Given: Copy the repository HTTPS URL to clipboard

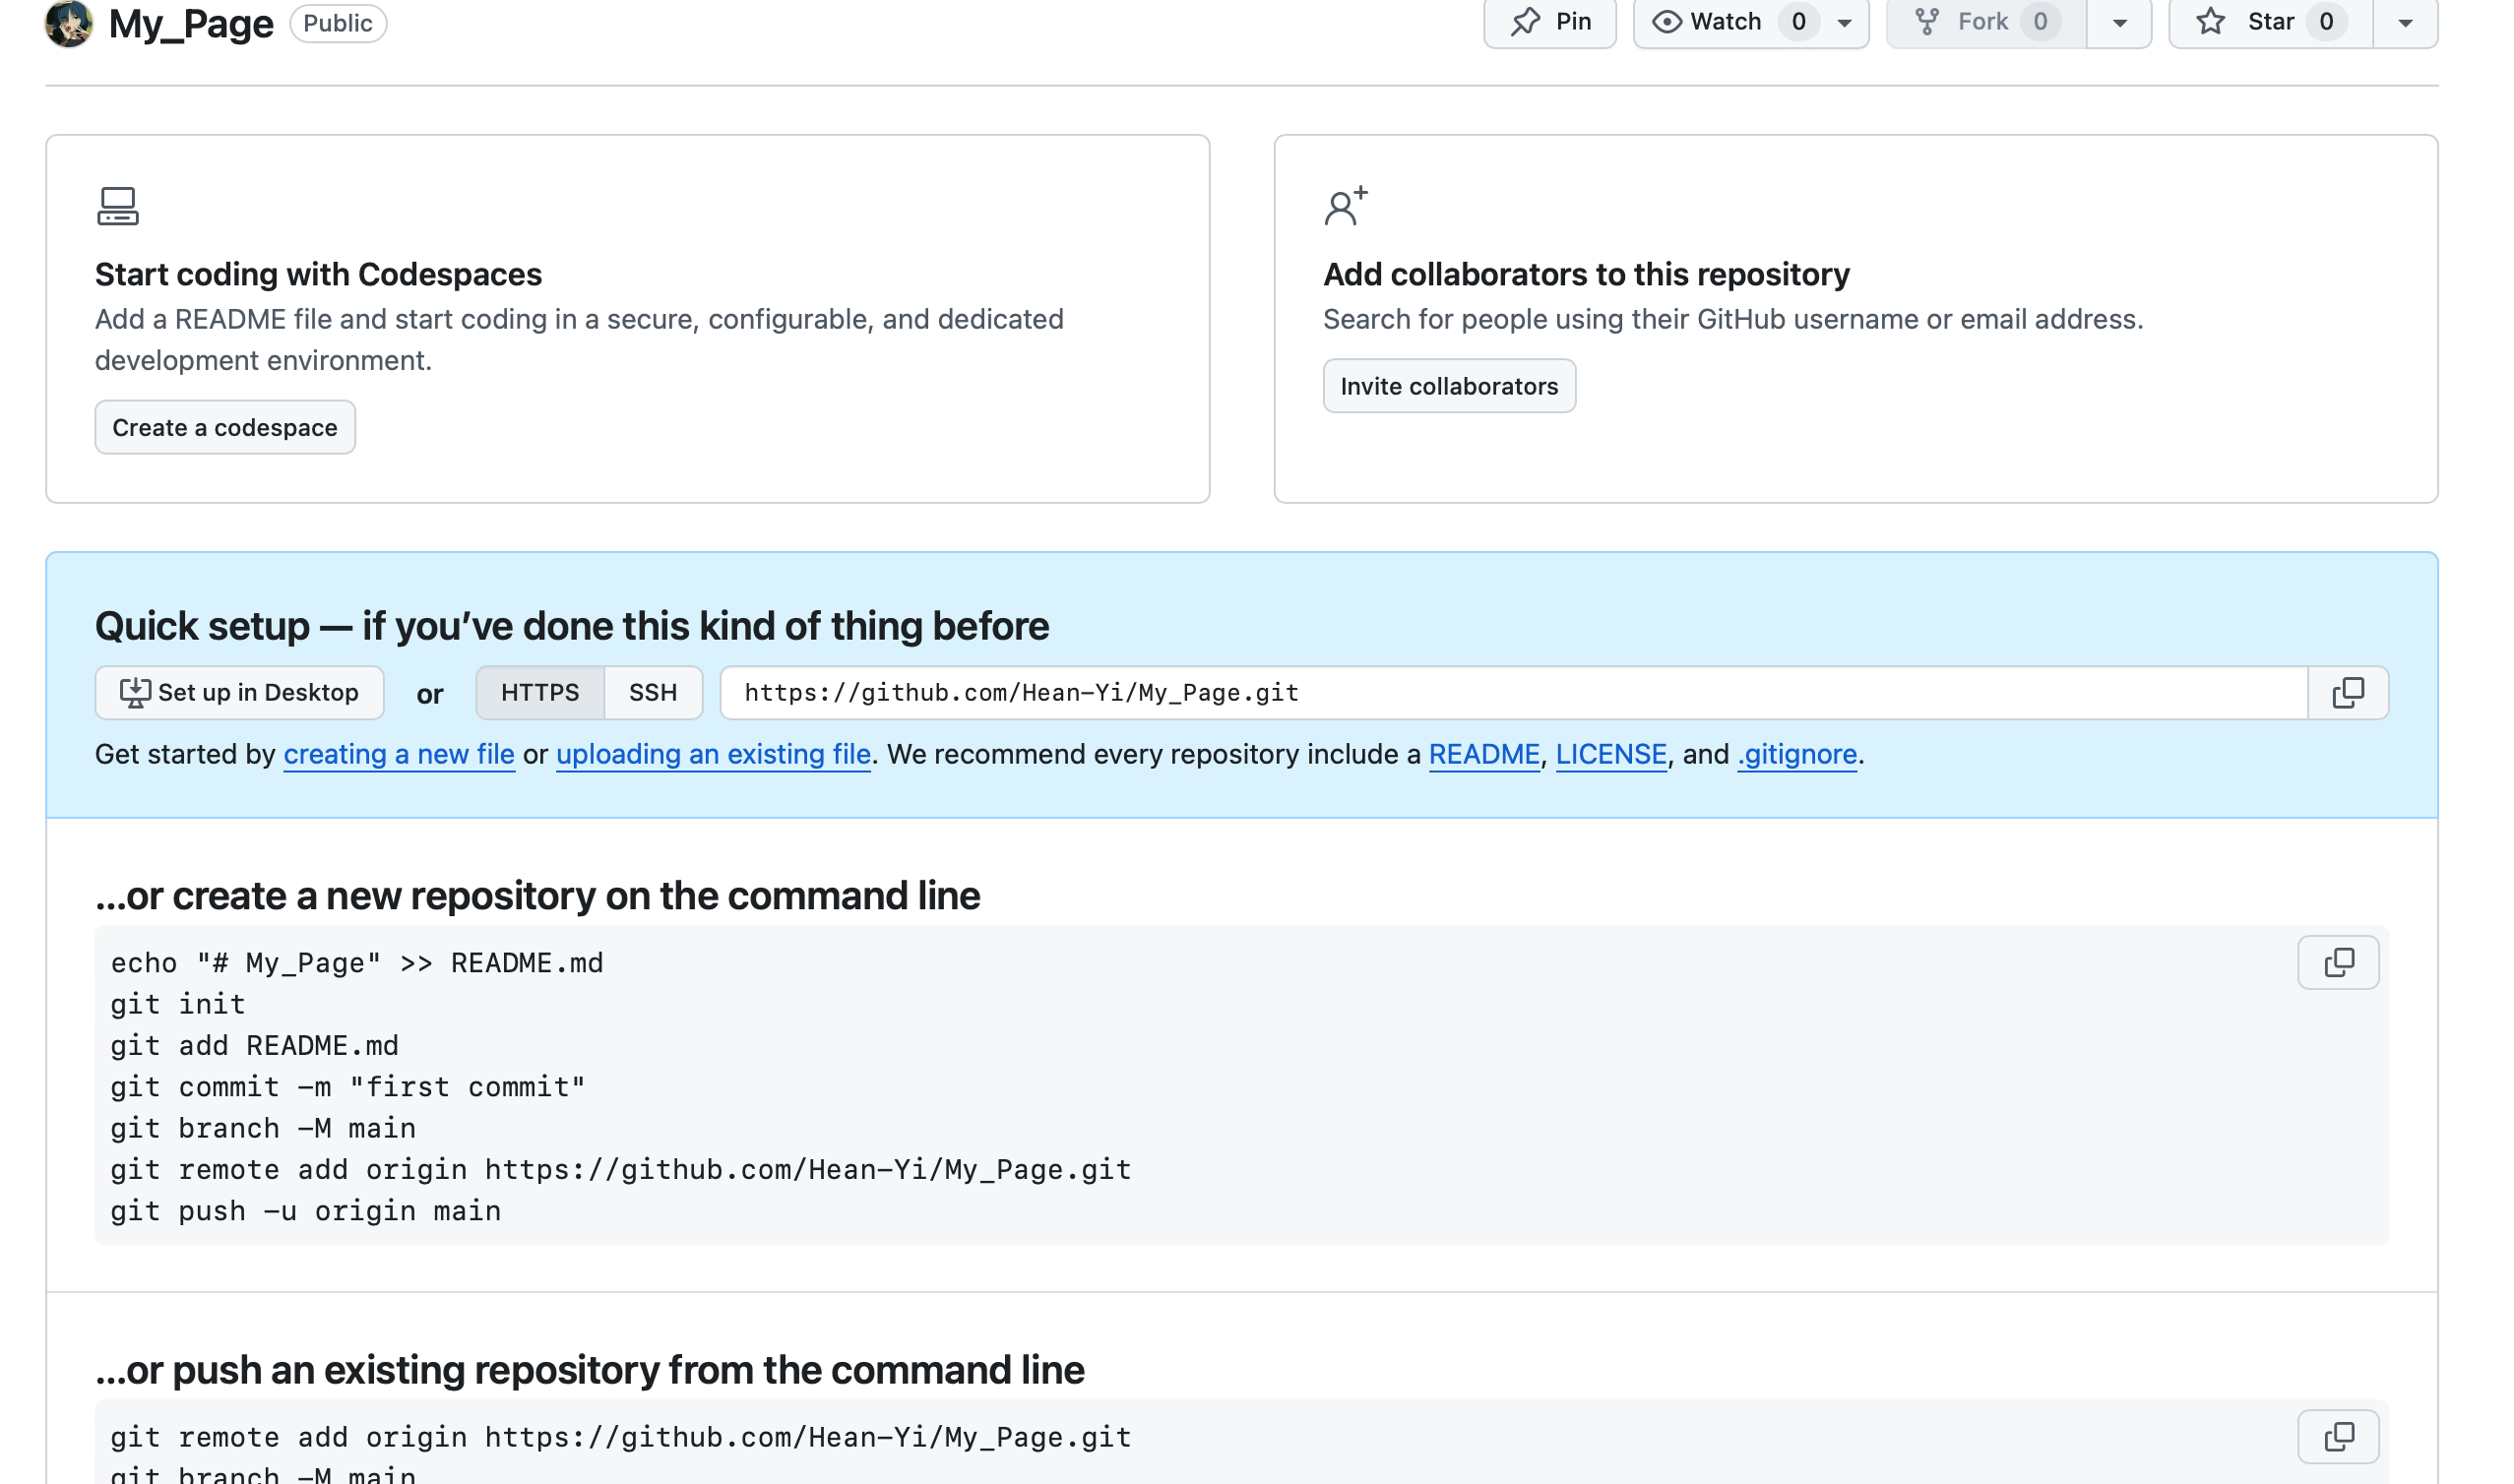Looking at the screenshot, I should (2347, 693).
